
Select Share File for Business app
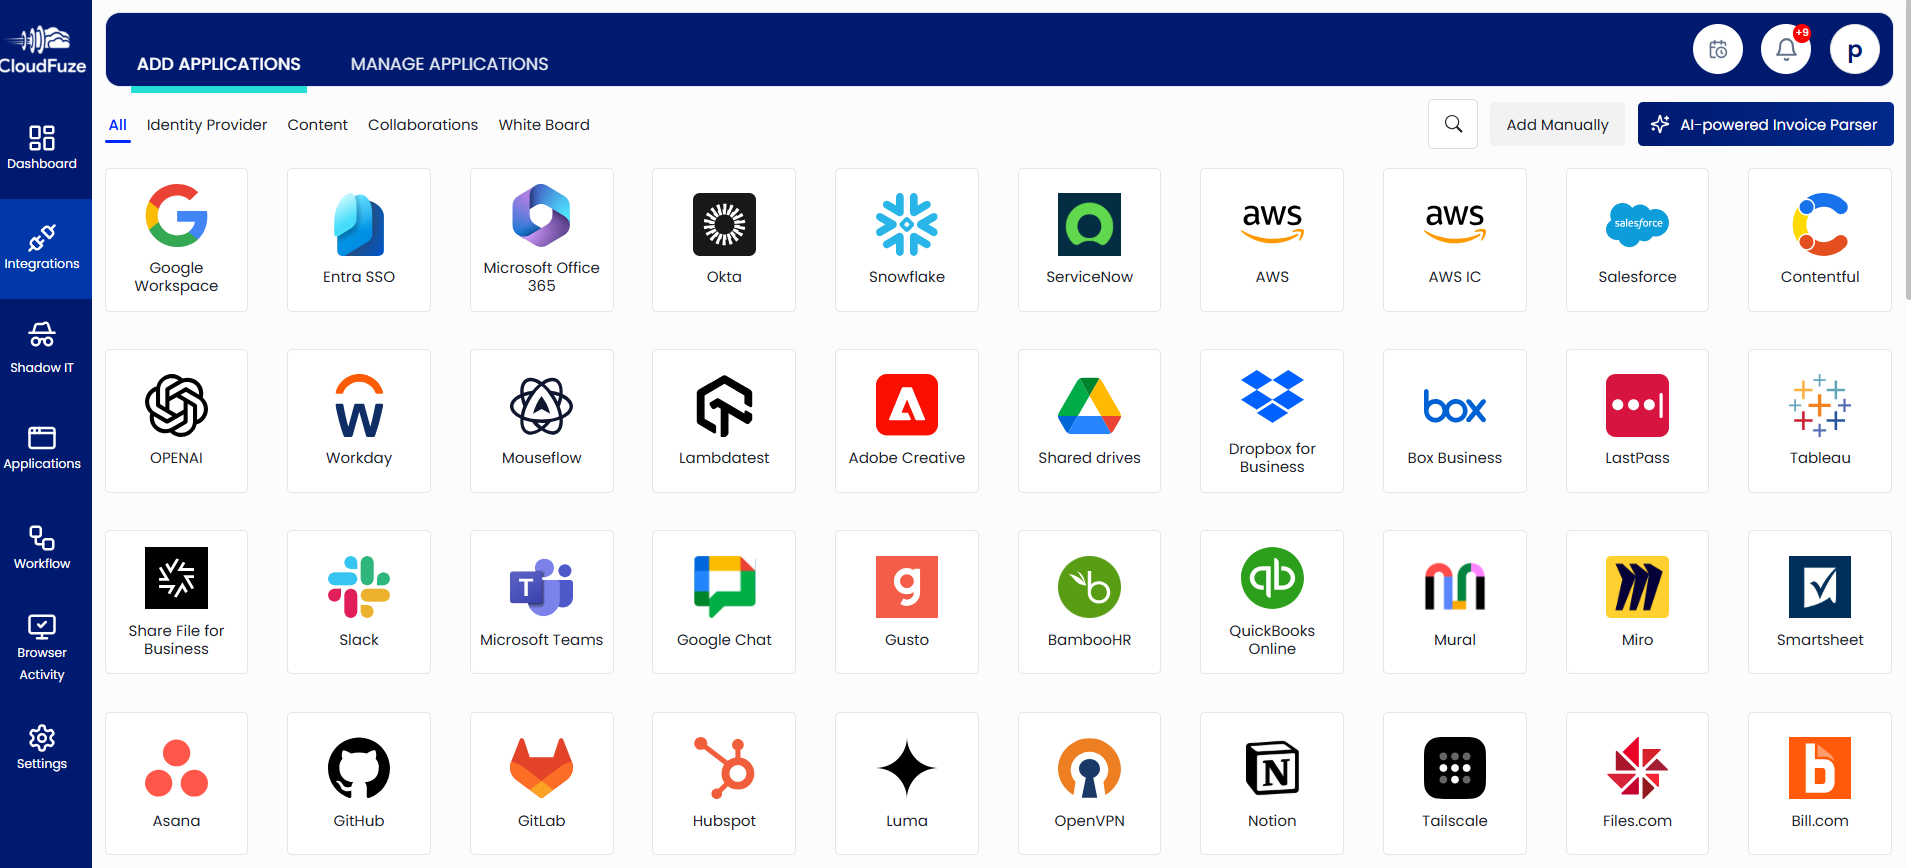pyautogui.click(x=176, y=602)
